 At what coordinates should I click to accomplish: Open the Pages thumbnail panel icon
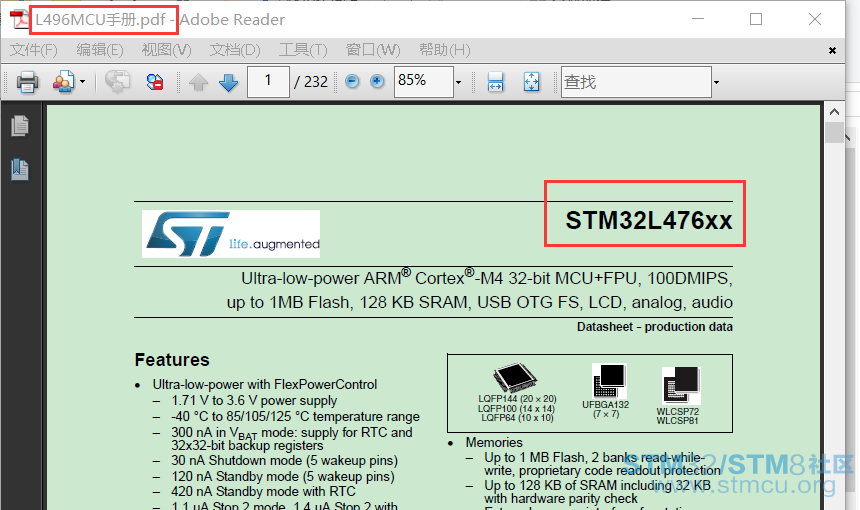[20, 126]
